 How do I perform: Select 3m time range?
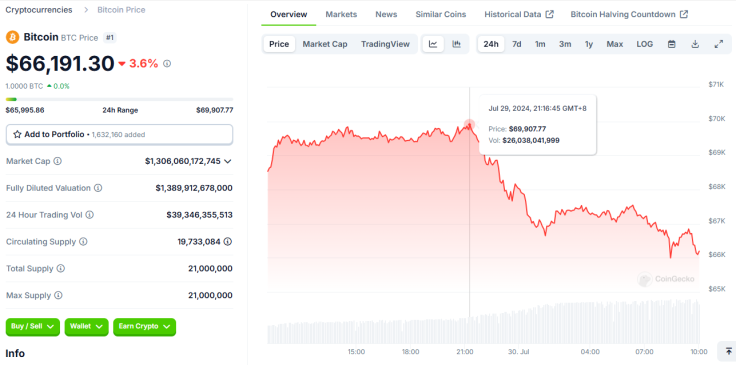tap(565, 44)
